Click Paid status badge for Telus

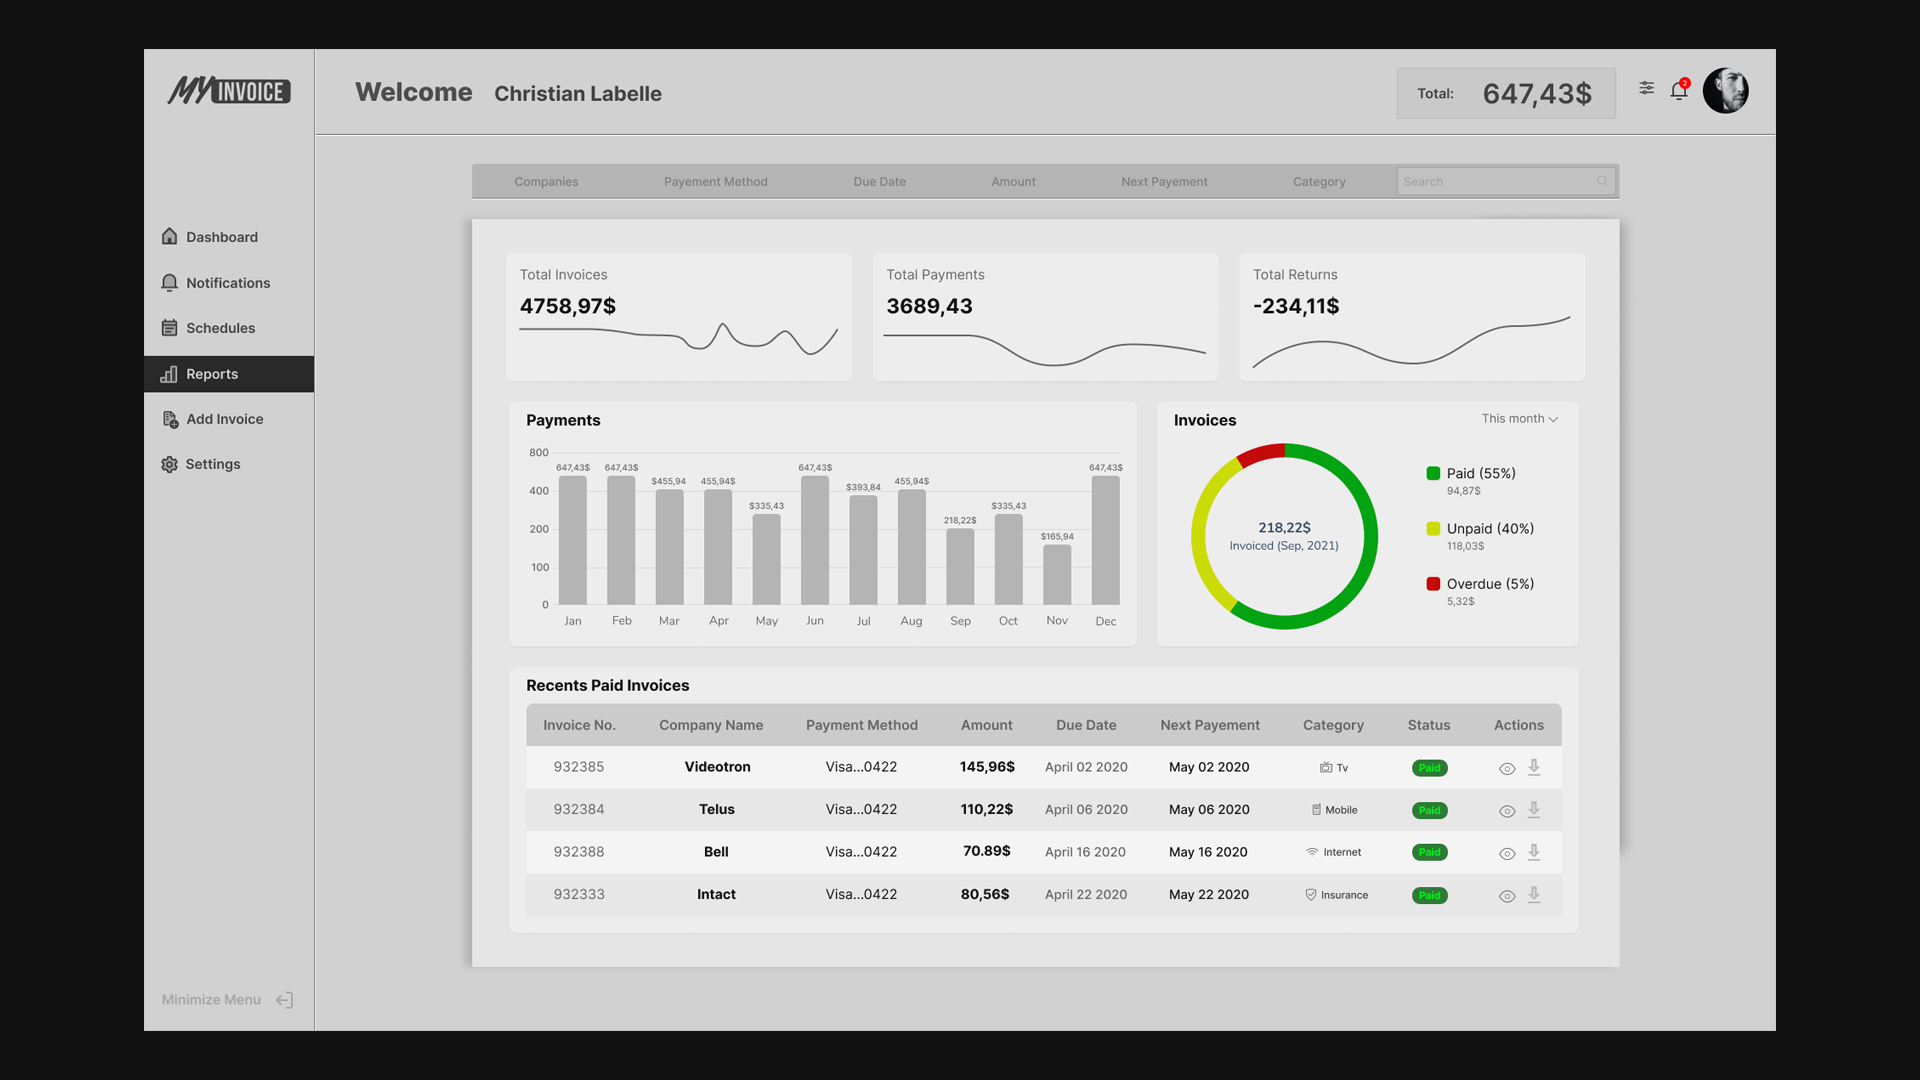point(1429,810)
